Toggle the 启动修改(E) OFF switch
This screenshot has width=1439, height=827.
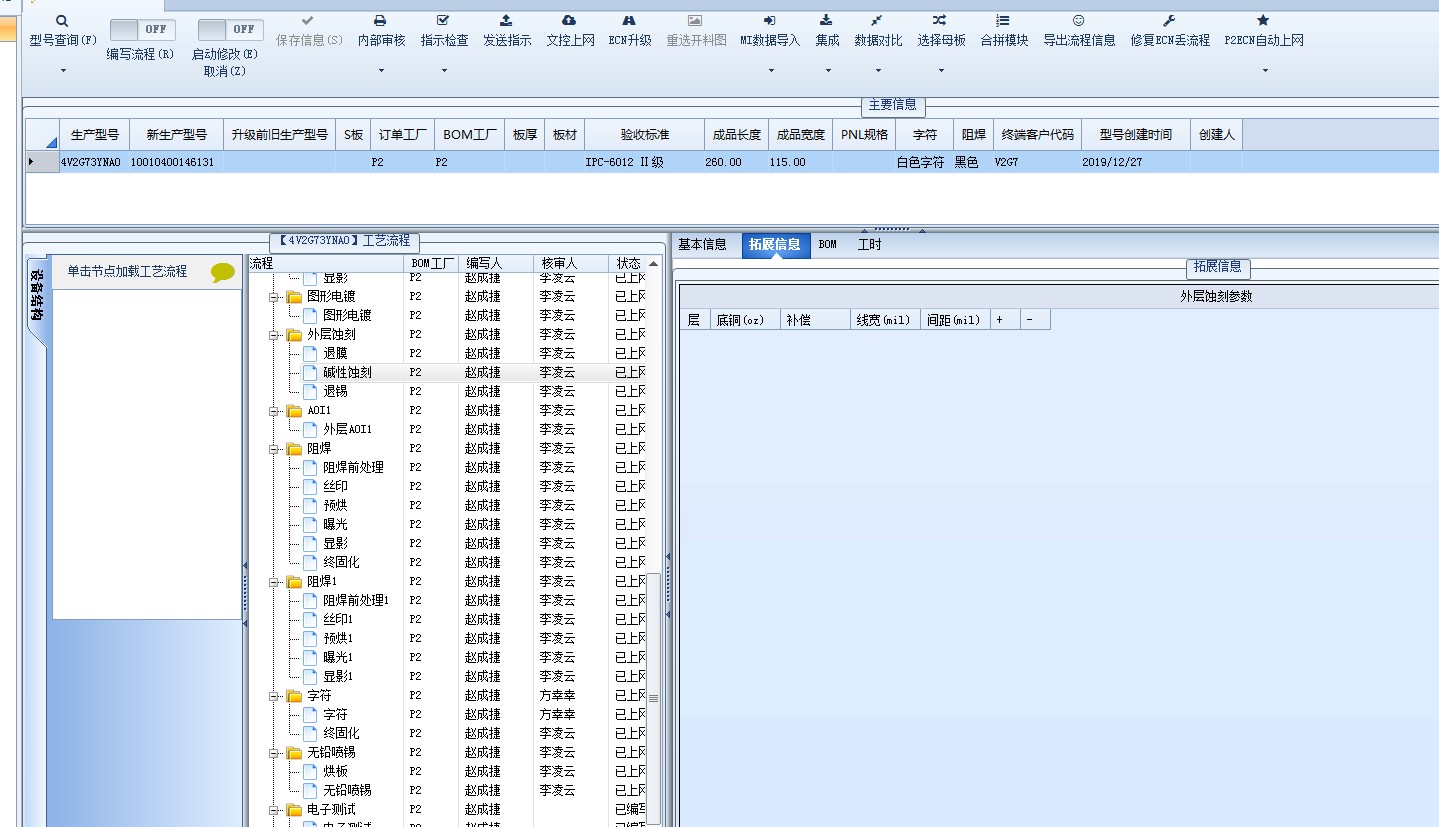[230, 30]
